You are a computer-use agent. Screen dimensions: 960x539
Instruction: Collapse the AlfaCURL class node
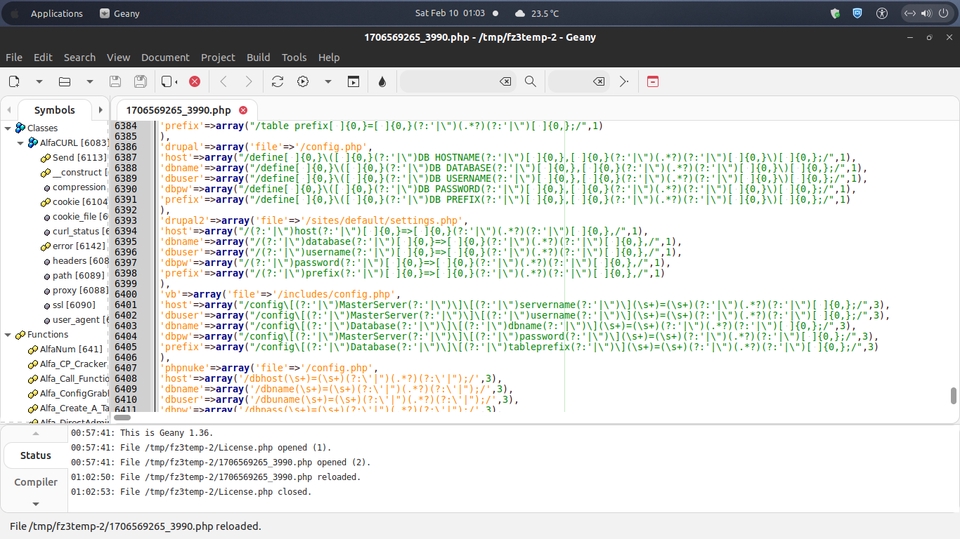coord(20,143)
